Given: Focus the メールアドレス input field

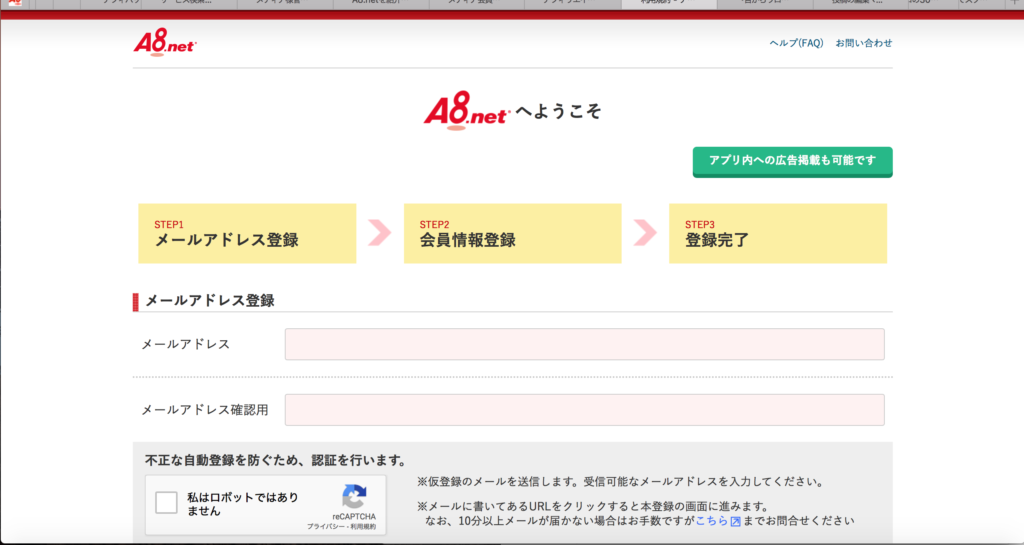Looking at the screenshot, I should coord(584,344).
